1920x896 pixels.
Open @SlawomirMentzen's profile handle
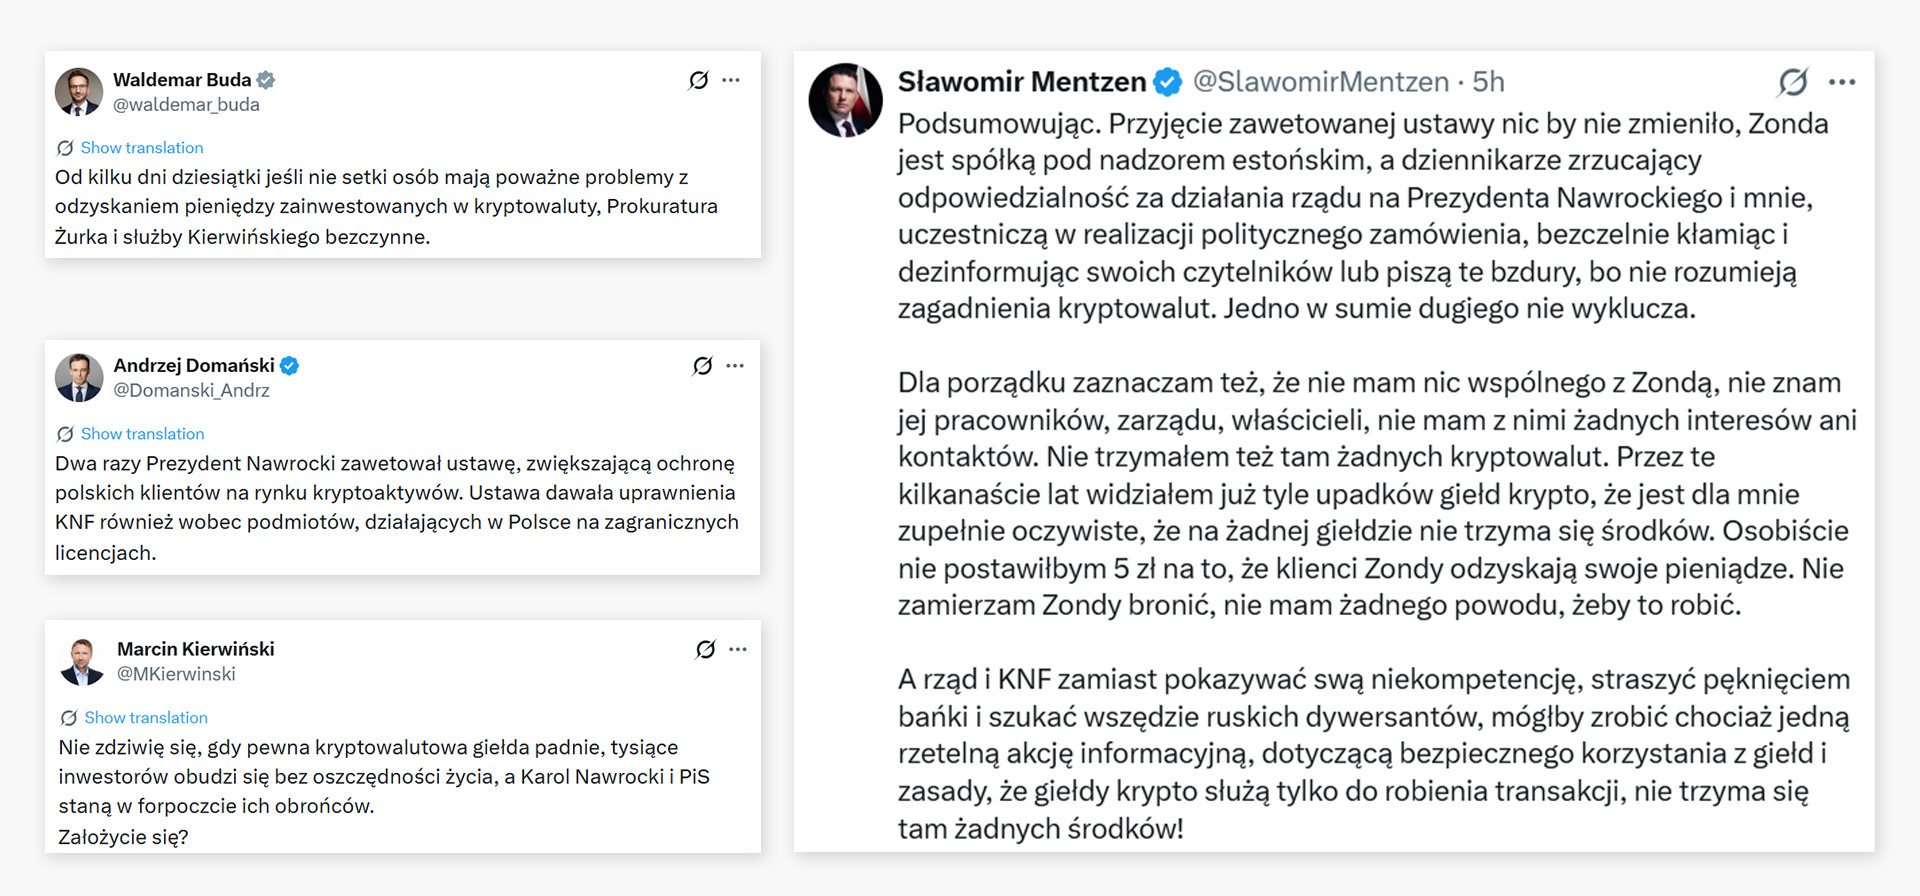point(1320,82)
